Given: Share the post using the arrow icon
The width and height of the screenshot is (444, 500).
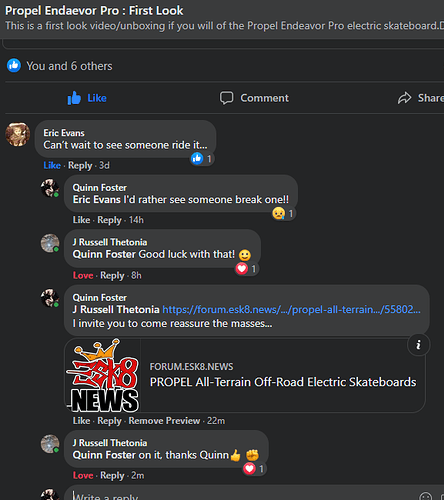Looking at the screenshot, I should tap(421, 98).
